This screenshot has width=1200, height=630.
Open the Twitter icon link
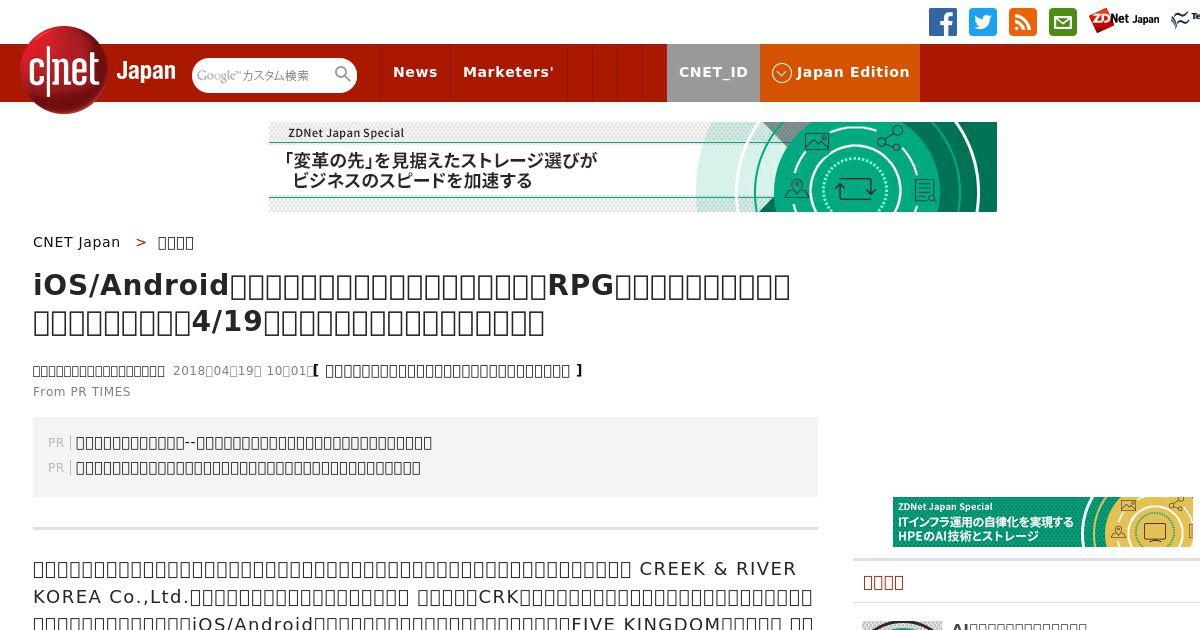[x=983, y=22]
